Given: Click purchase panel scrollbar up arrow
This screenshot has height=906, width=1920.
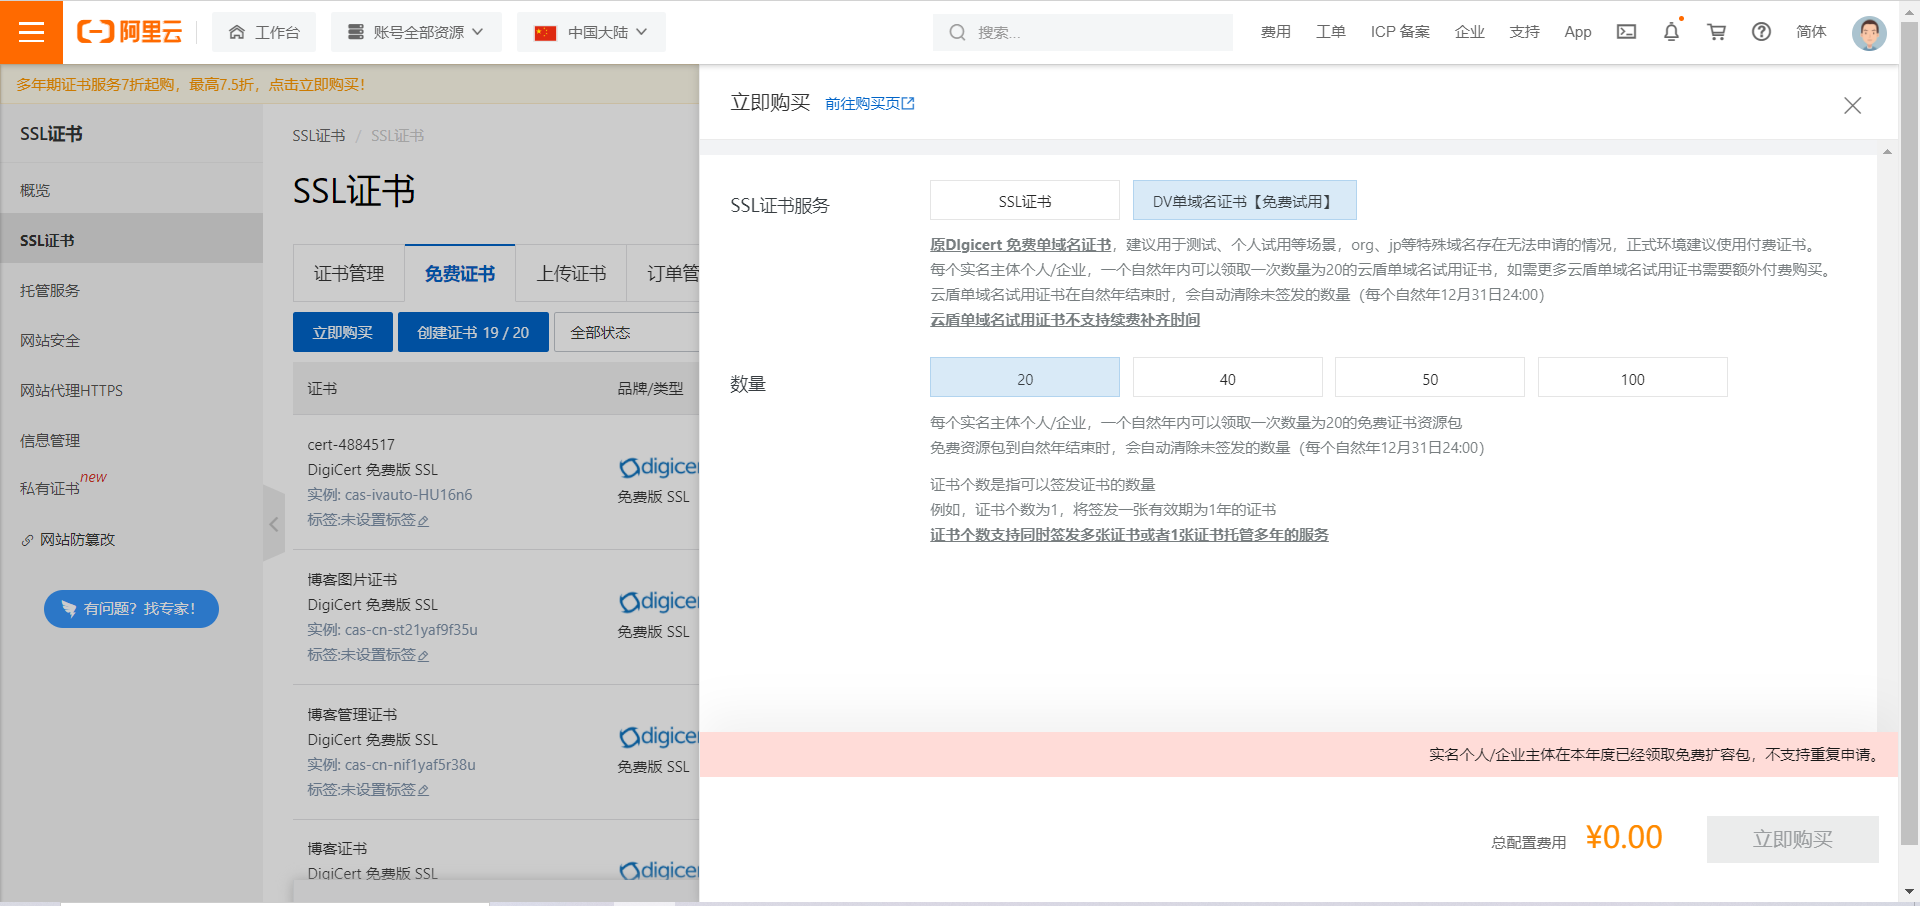Looking at the screenshot, I should 1887,152.
